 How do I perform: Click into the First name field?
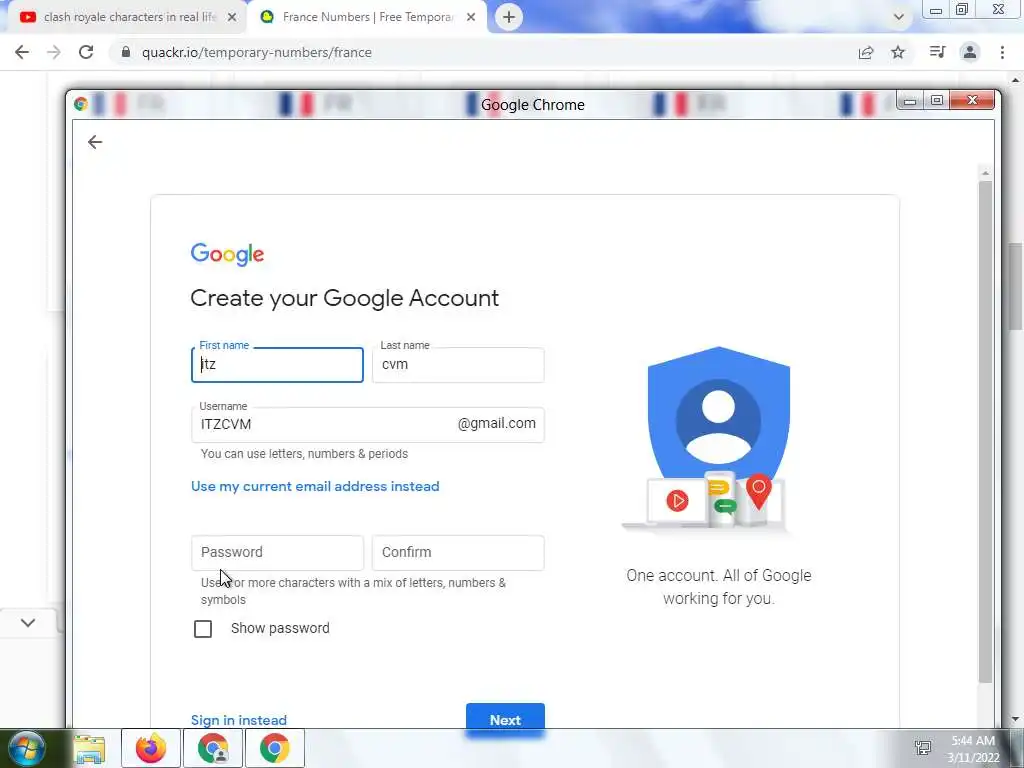[x=277, y=364]
